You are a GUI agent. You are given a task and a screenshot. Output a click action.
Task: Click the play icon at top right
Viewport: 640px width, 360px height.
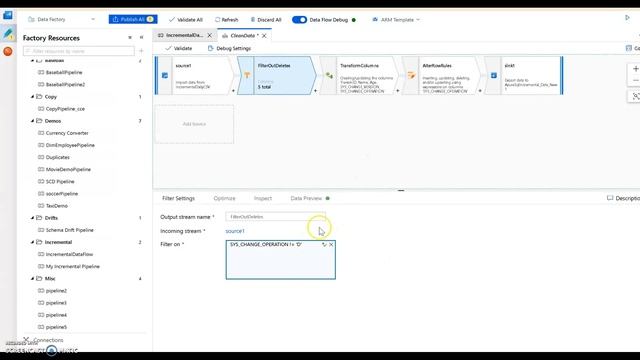coord(627,18)
